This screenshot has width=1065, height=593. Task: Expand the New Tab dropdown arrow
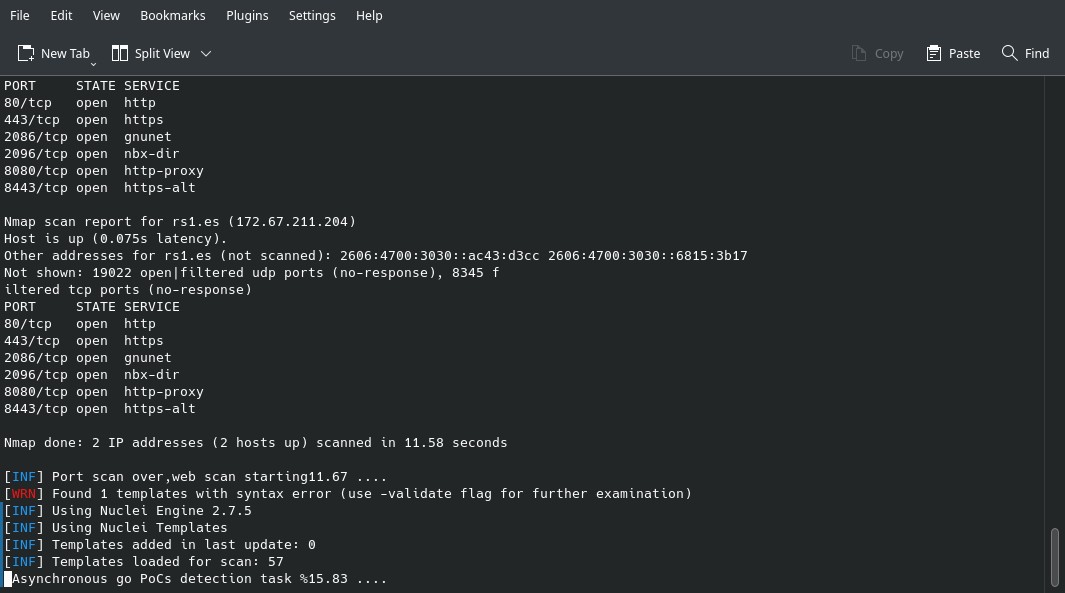coord(93,63)
